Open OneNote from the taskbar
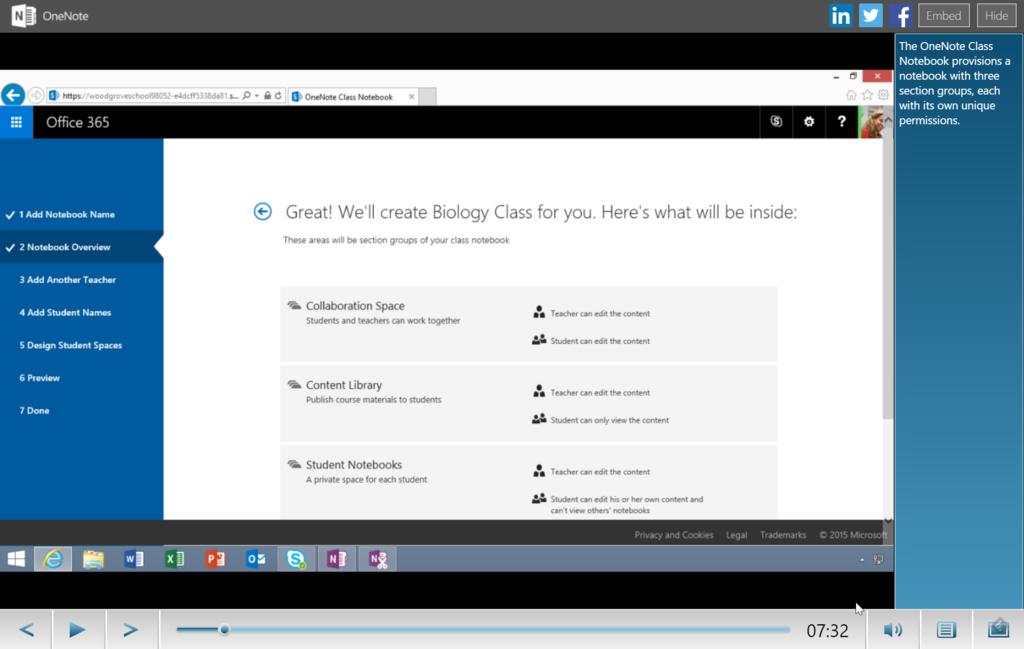This screenshot has width=1024, height=649. coord(337,559)
